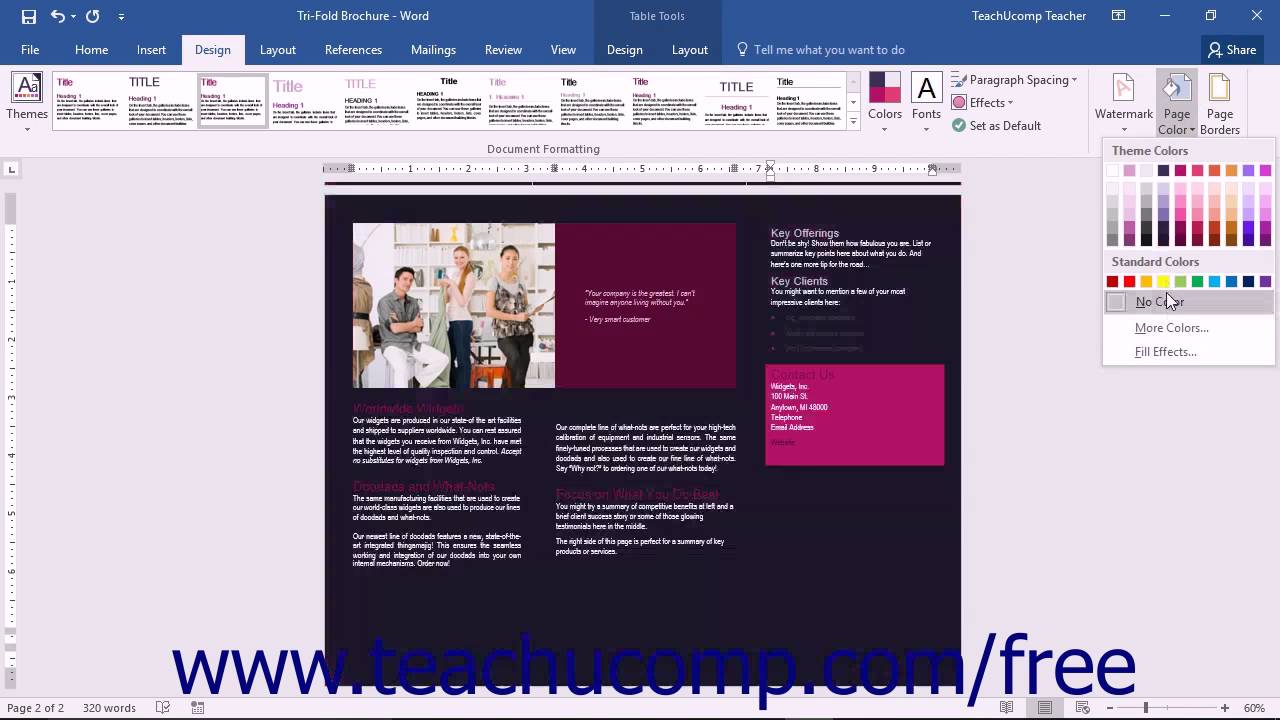Screen dimensions: 1280x720
Task: Switch to the View tab
Action: pos(563,49)
